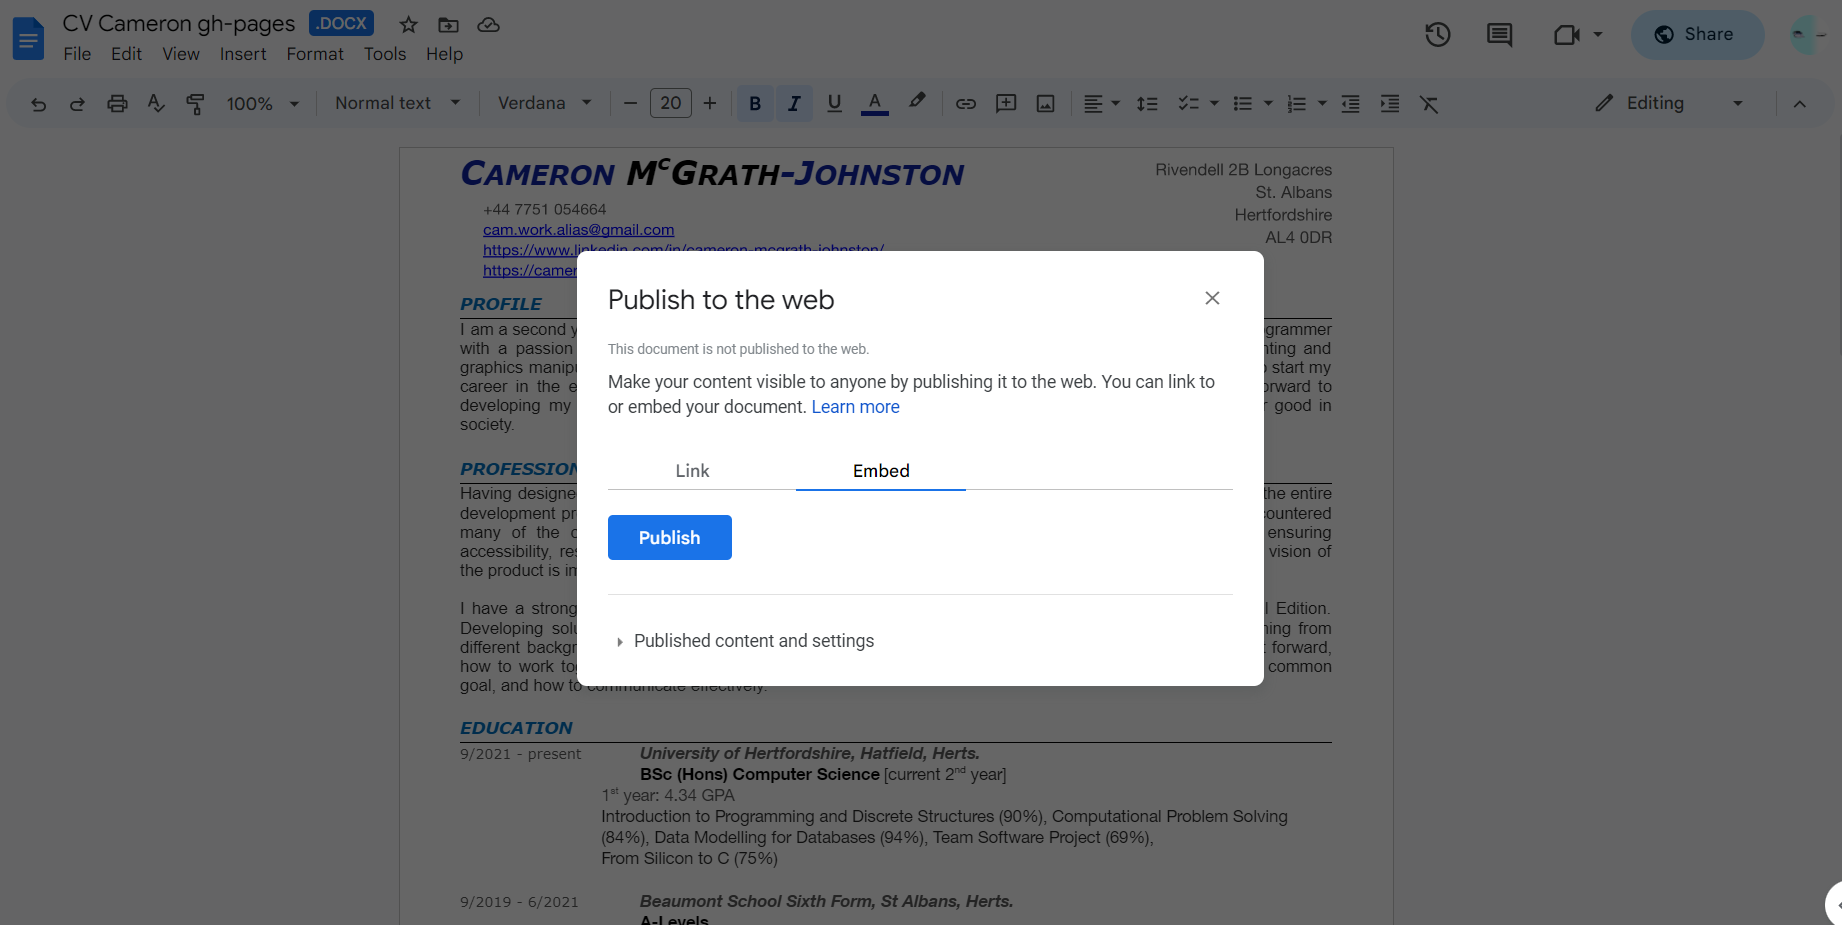Open the text alignment dropdown
The width and height of the screenshot is (1842, 925).
[x=1102, y=104]
